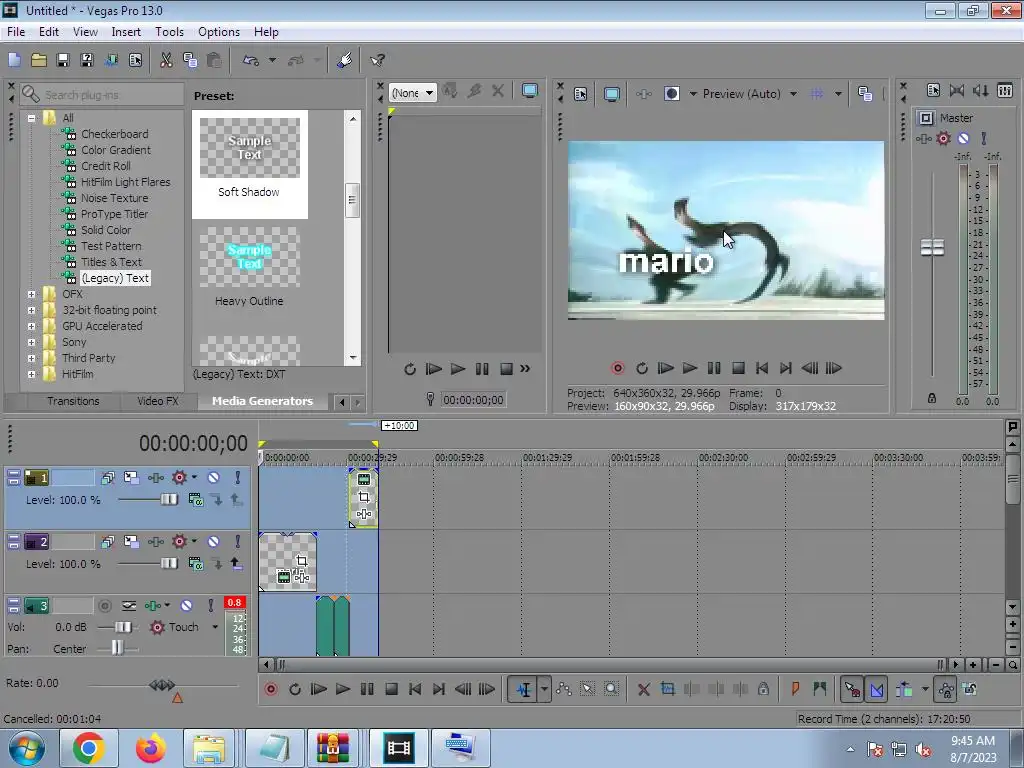Expand the 32-bit floating point folder
1024x768 pixels.
coord(31,310)
